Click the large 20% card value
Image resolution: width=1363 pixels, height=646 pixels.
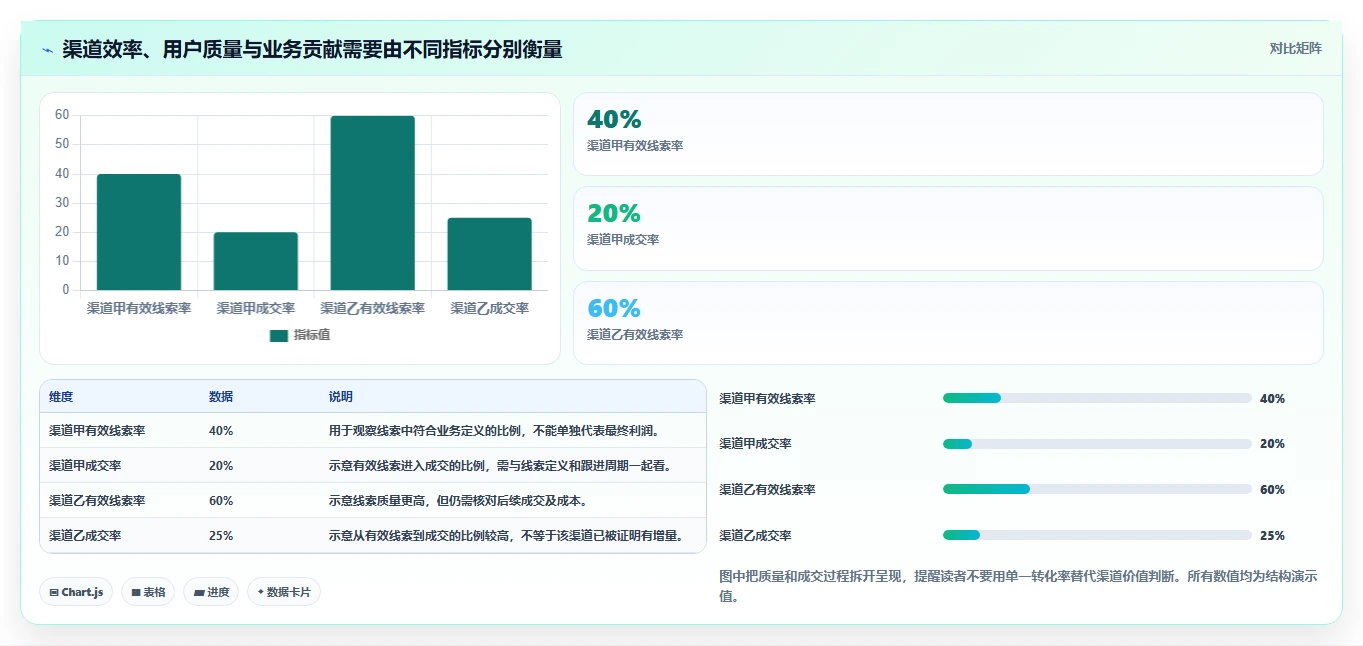[614, 214]
